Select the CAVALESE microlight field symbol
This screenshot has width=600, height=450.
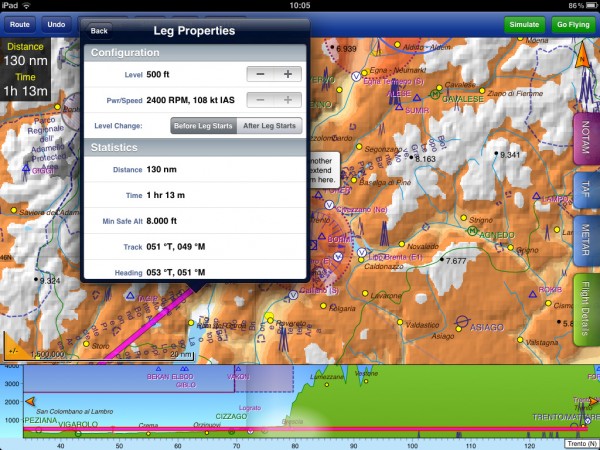click(x=435, y=94)
